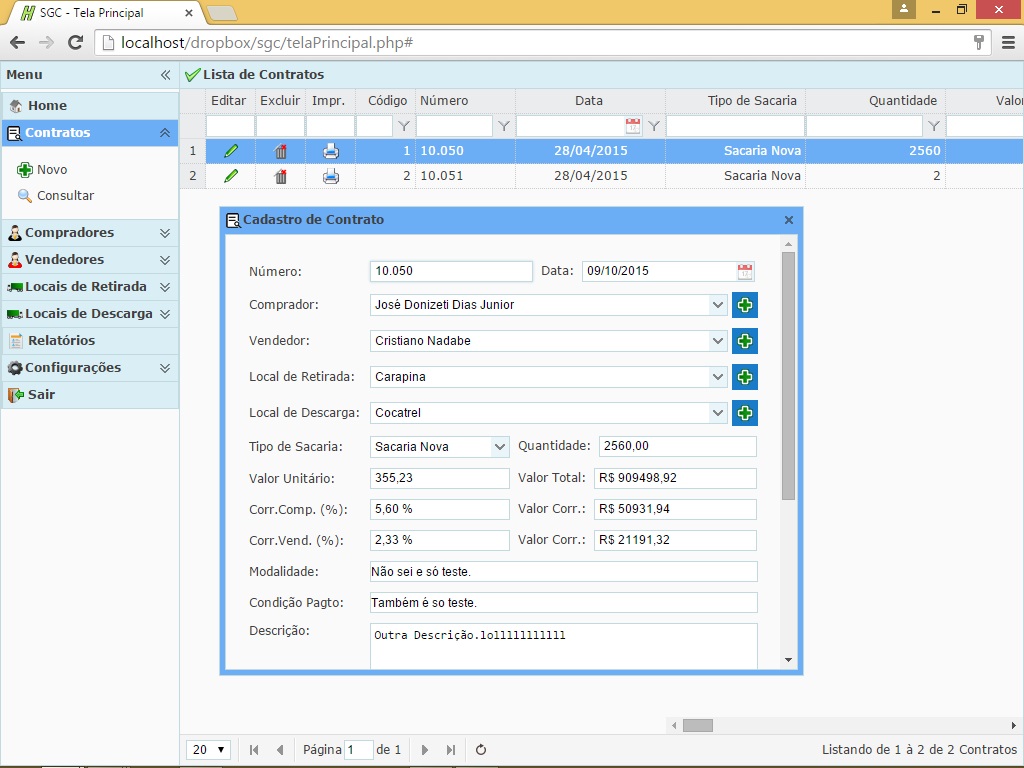
Task: Click the edit pencil icon for contract 10.051
Action: tap(231, 176)
